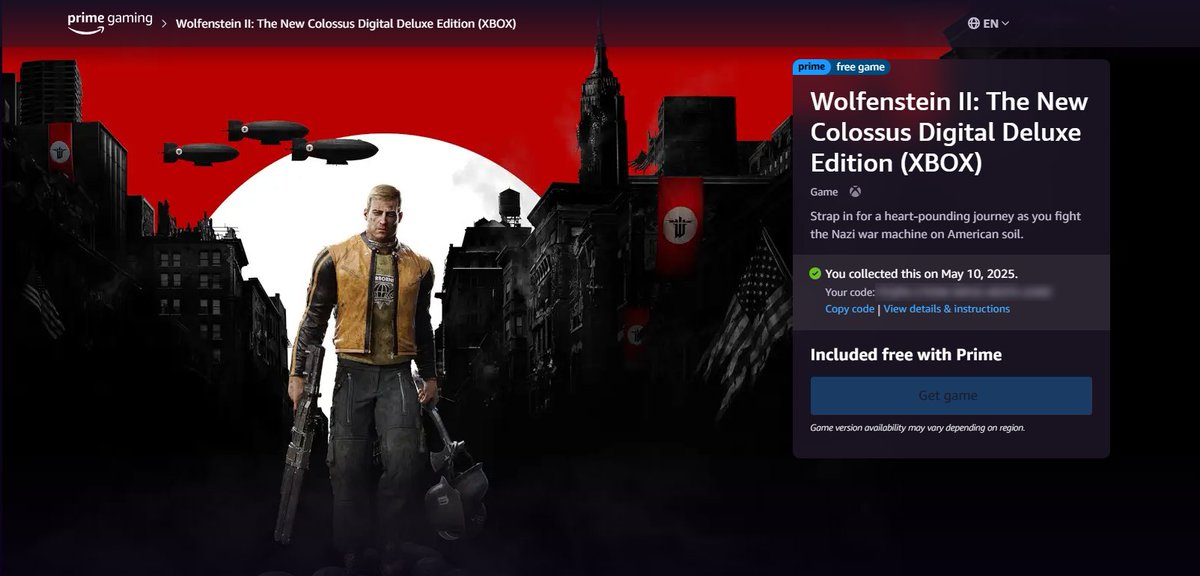The image size is (1200, 576).
Task: Click the Get game button
Action: click(951, 396)
